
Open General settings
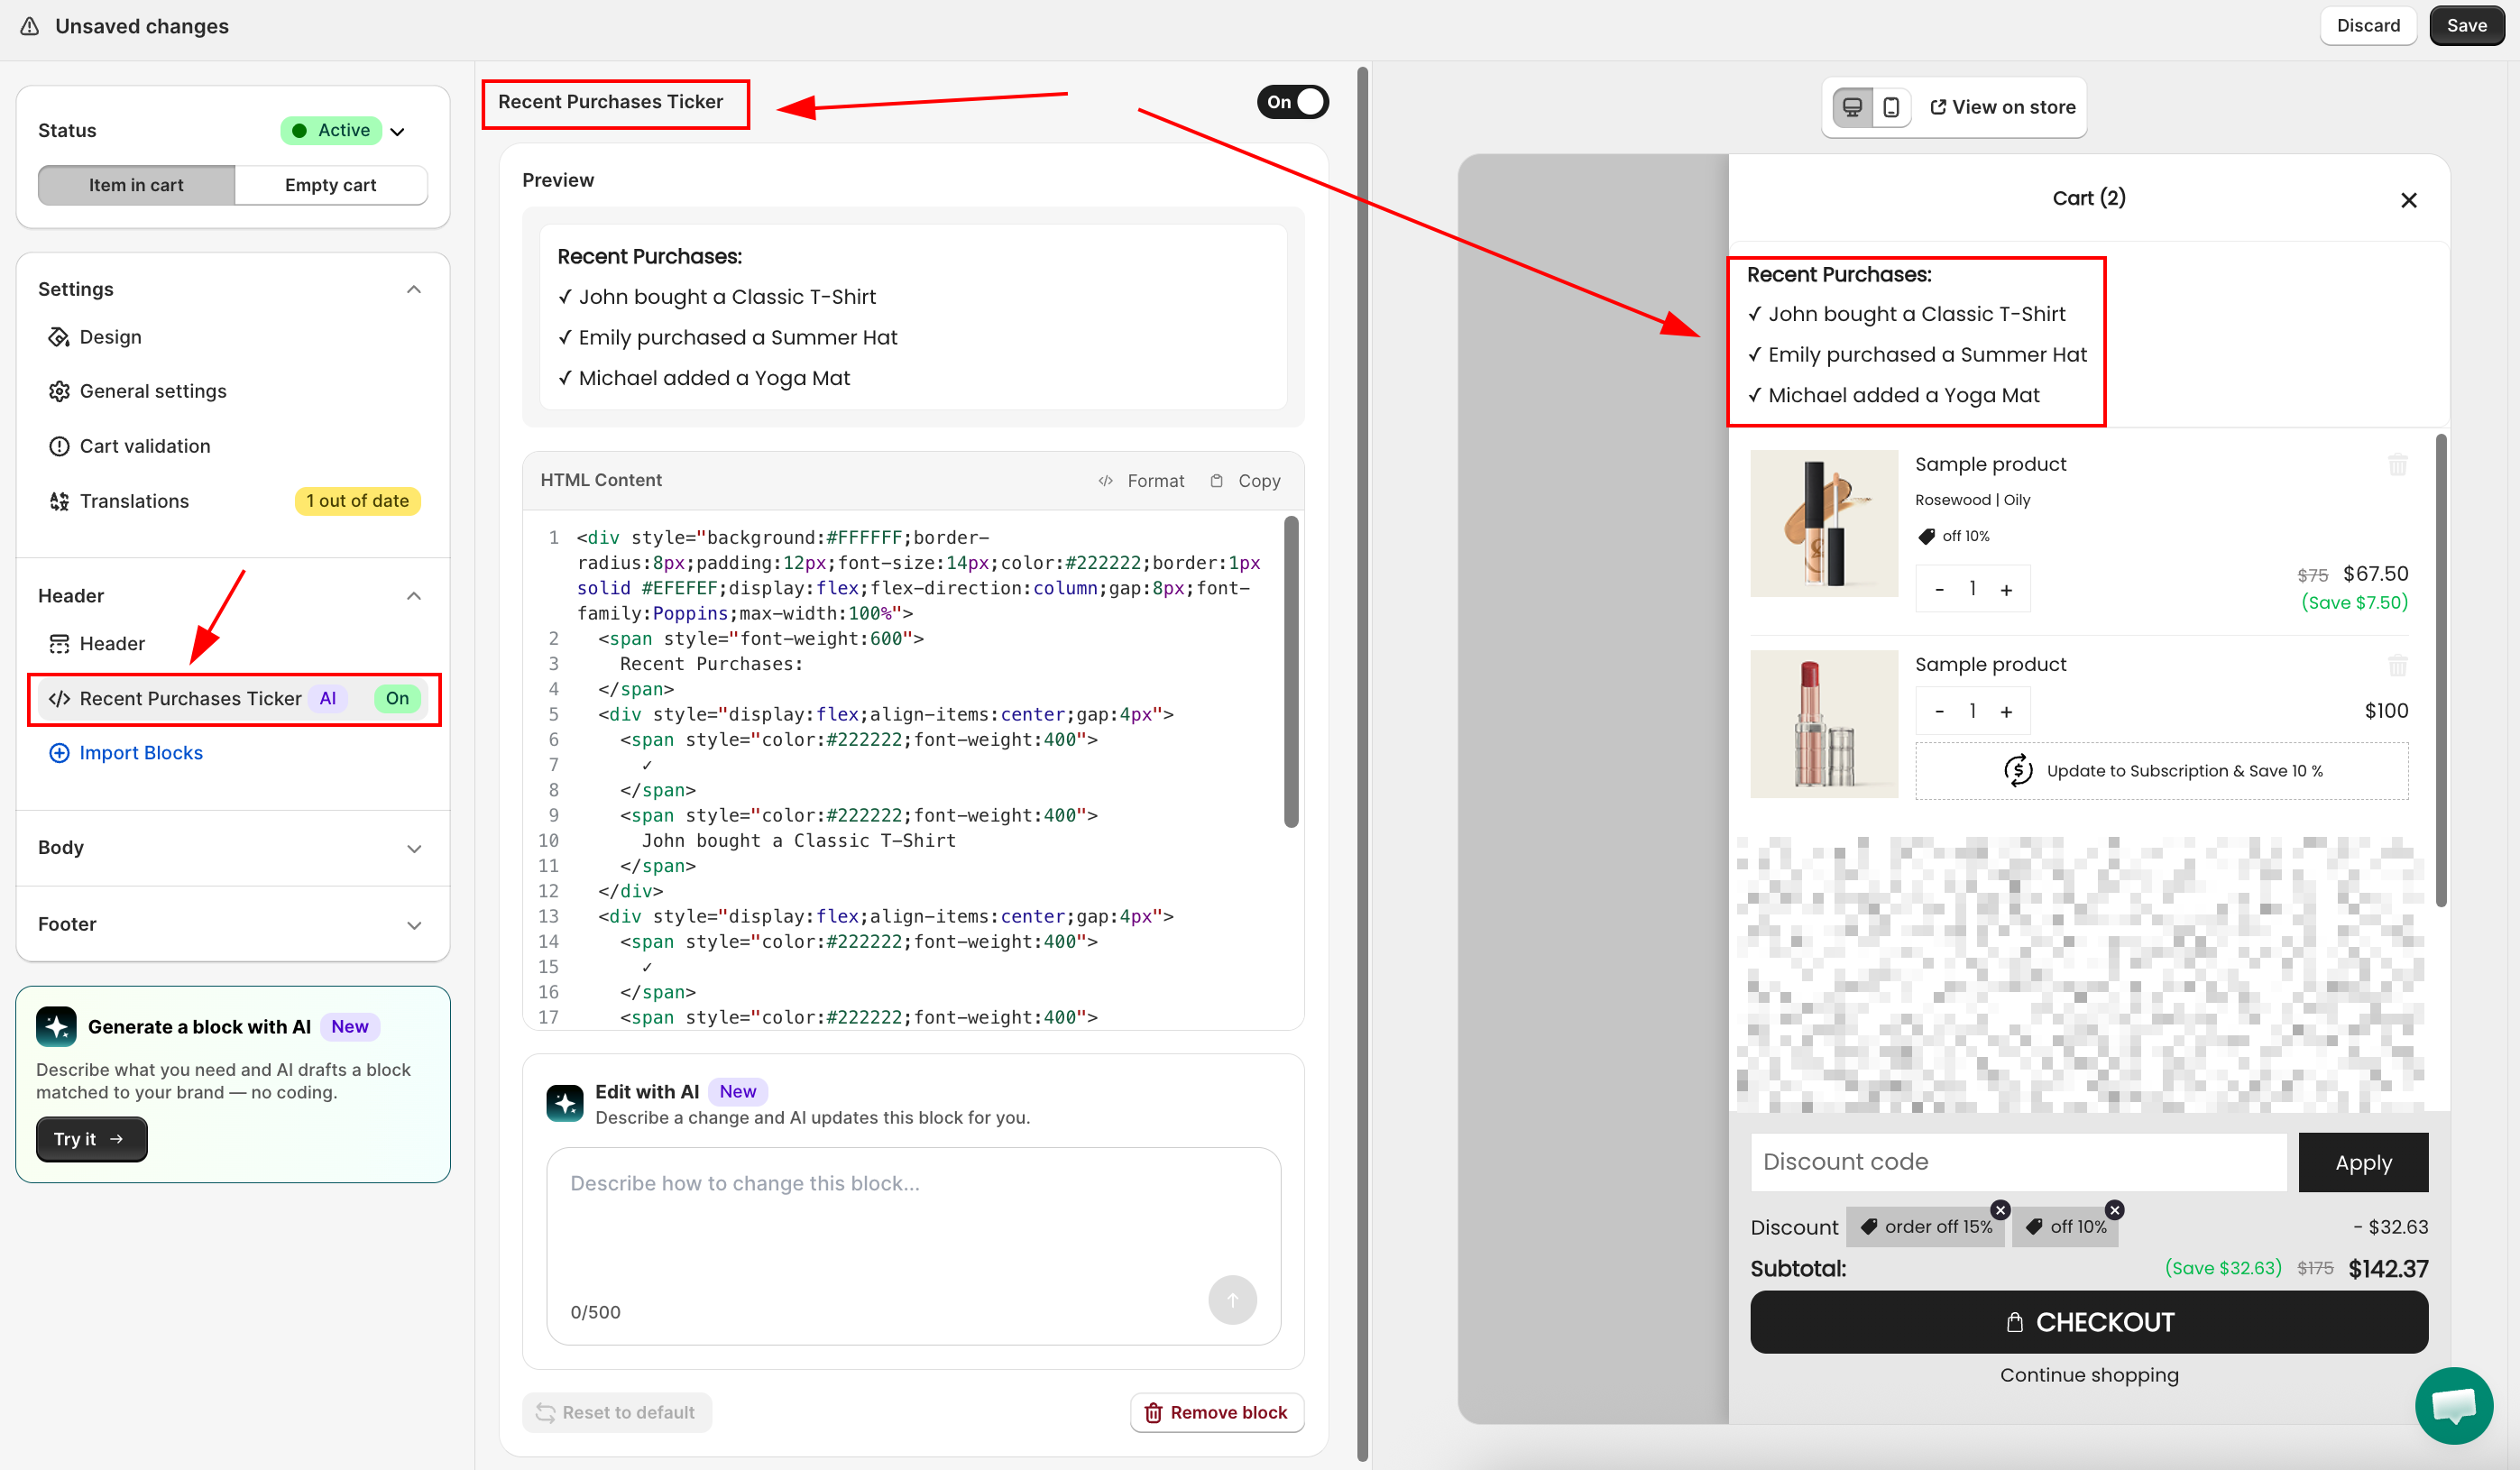pos(233,391)
